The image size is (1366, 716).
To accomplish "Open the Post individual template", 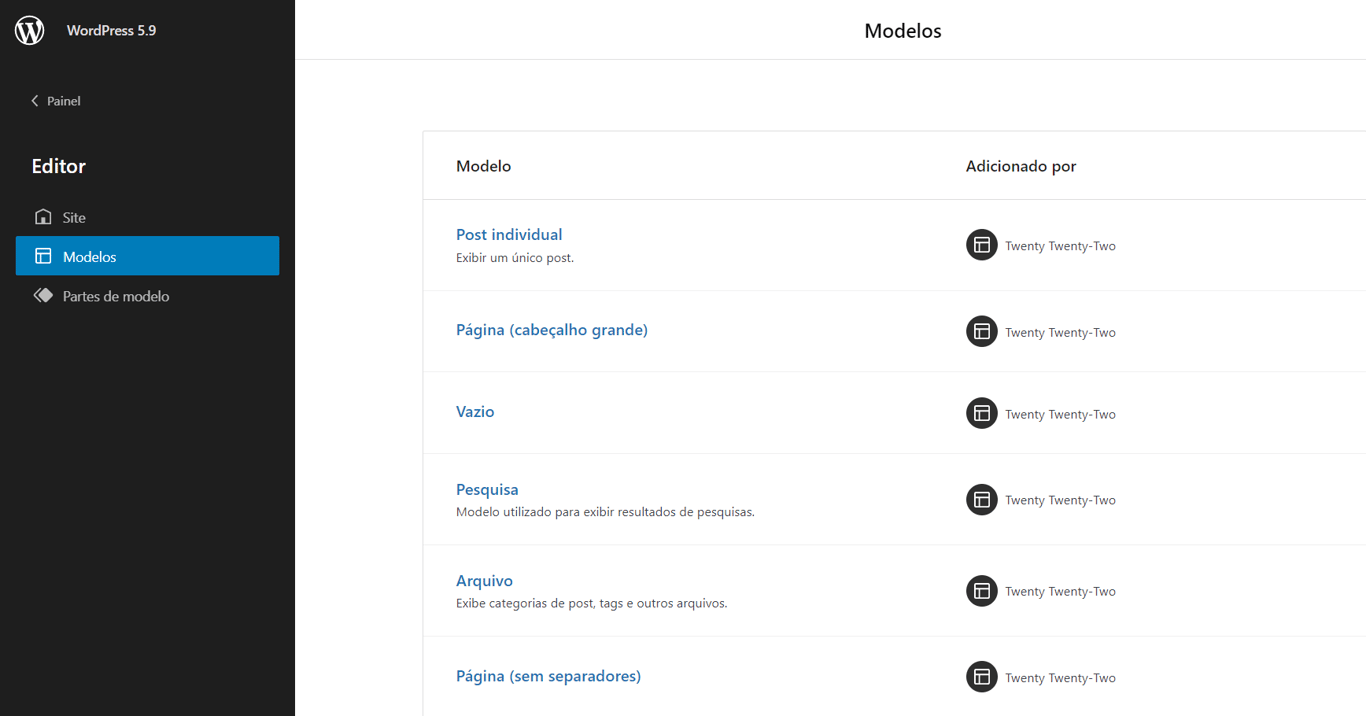I will pos(509,234).
